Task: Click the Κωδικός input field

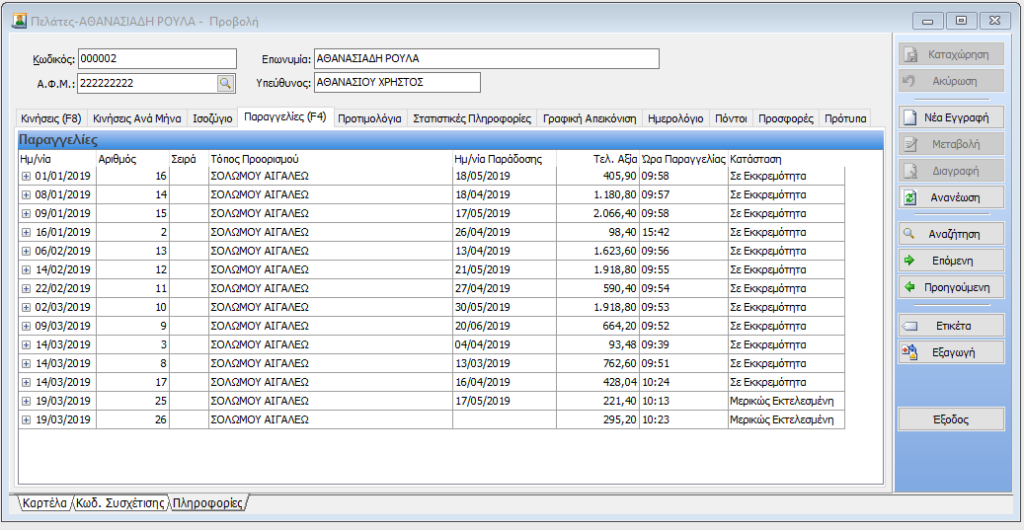Action: click(x=157, y=59)
